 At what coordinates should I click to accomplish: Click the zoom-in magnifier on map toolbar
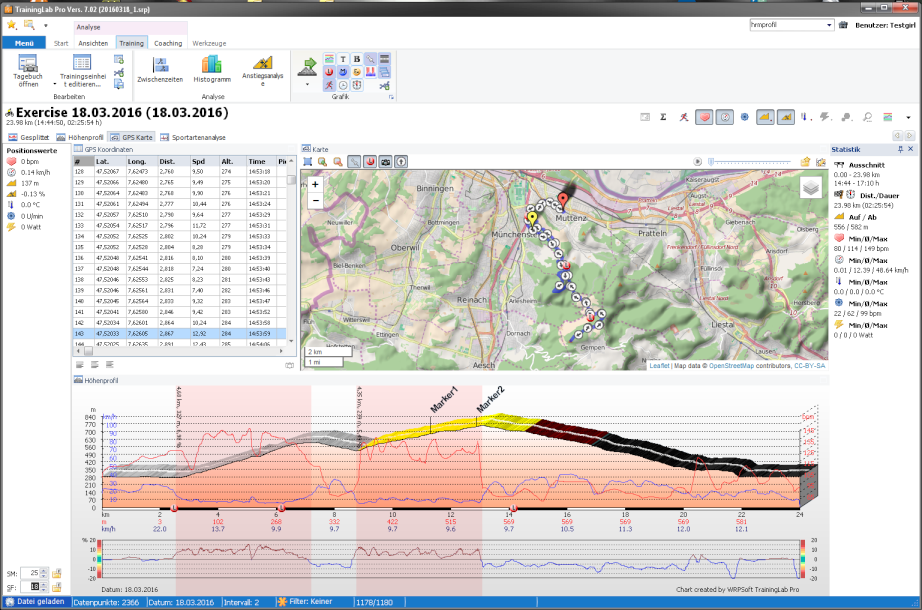(322, 162)
